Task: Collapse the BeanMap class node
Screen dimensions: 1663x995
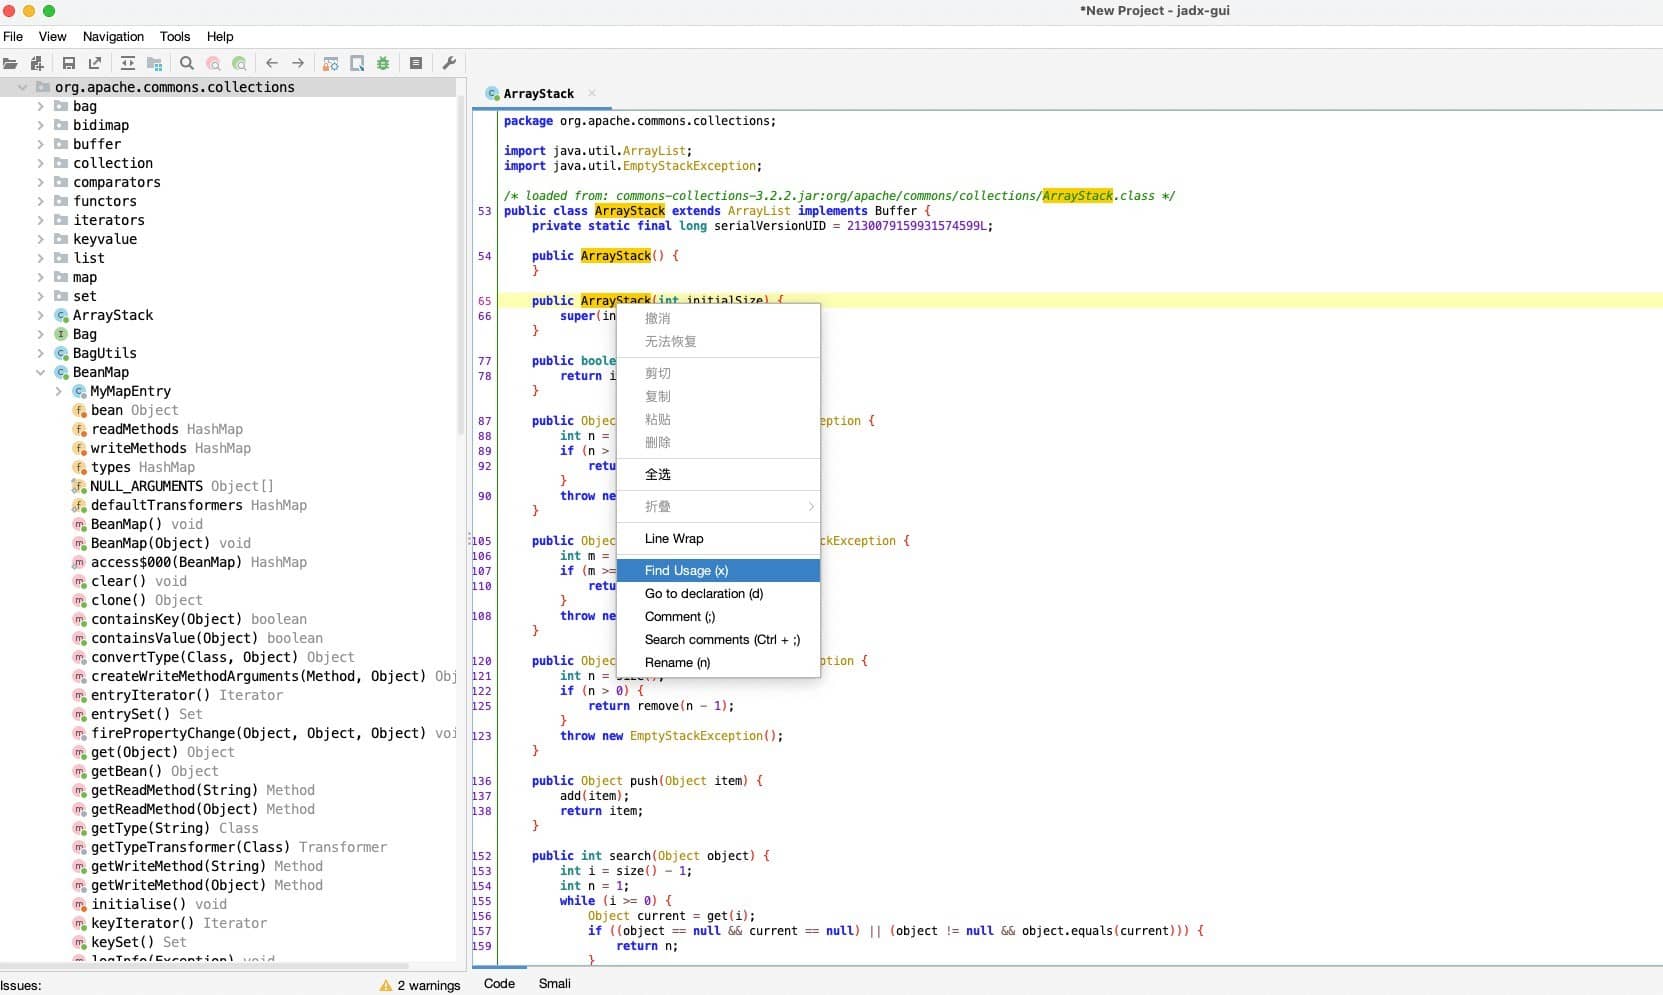Action: (x=40, y=372)
